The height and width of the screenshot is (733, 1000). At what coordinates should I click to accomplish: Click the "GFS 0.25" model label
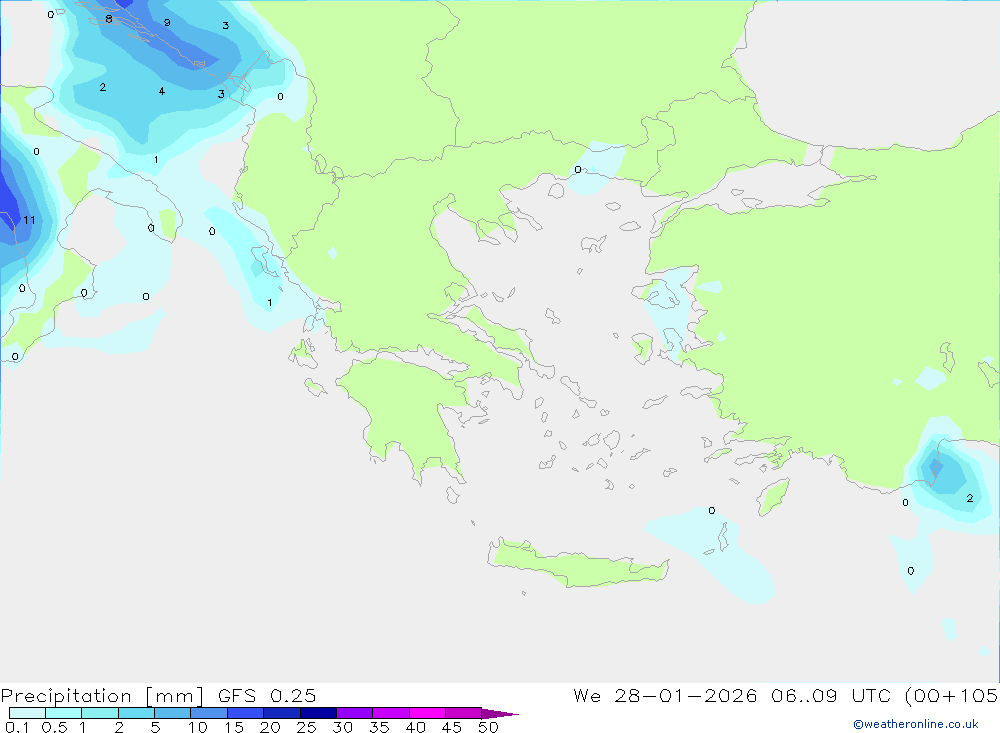267,695
